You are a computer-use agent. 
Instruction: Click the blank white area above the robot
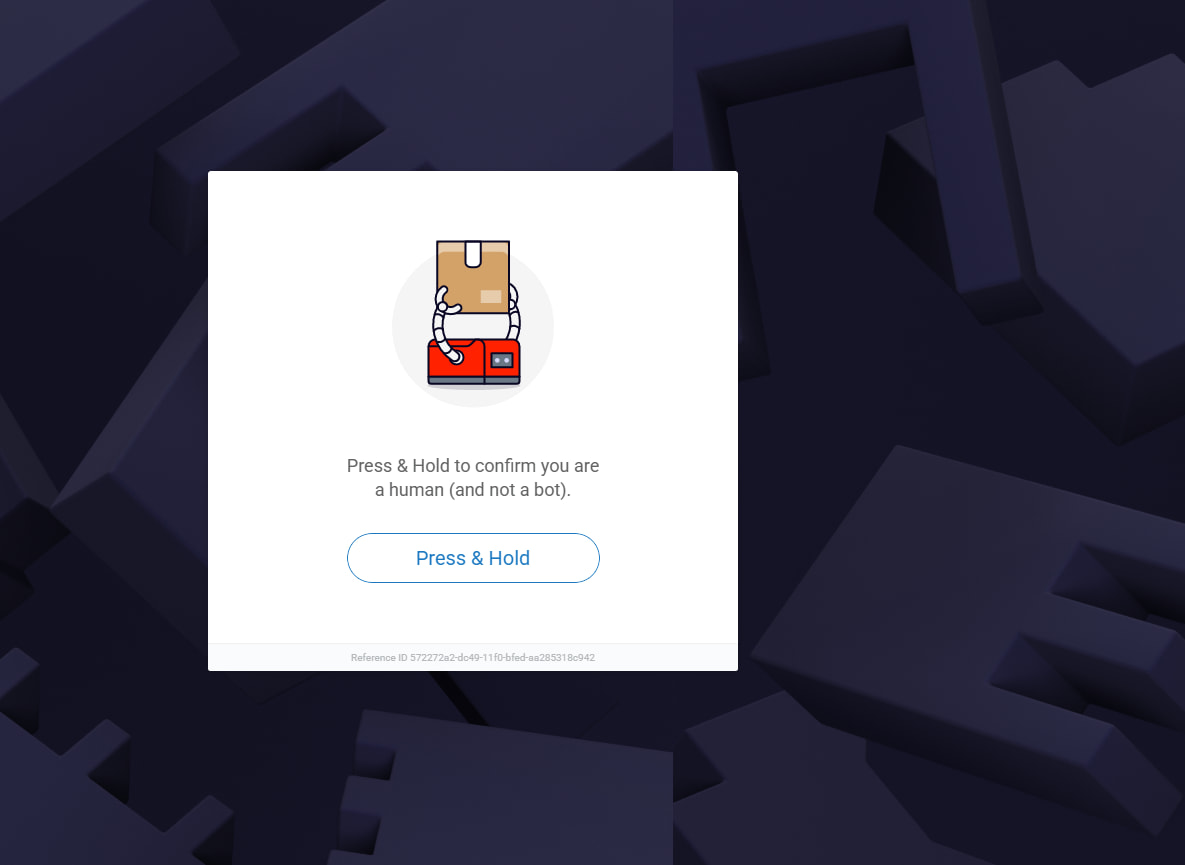(x=473, y=204)
